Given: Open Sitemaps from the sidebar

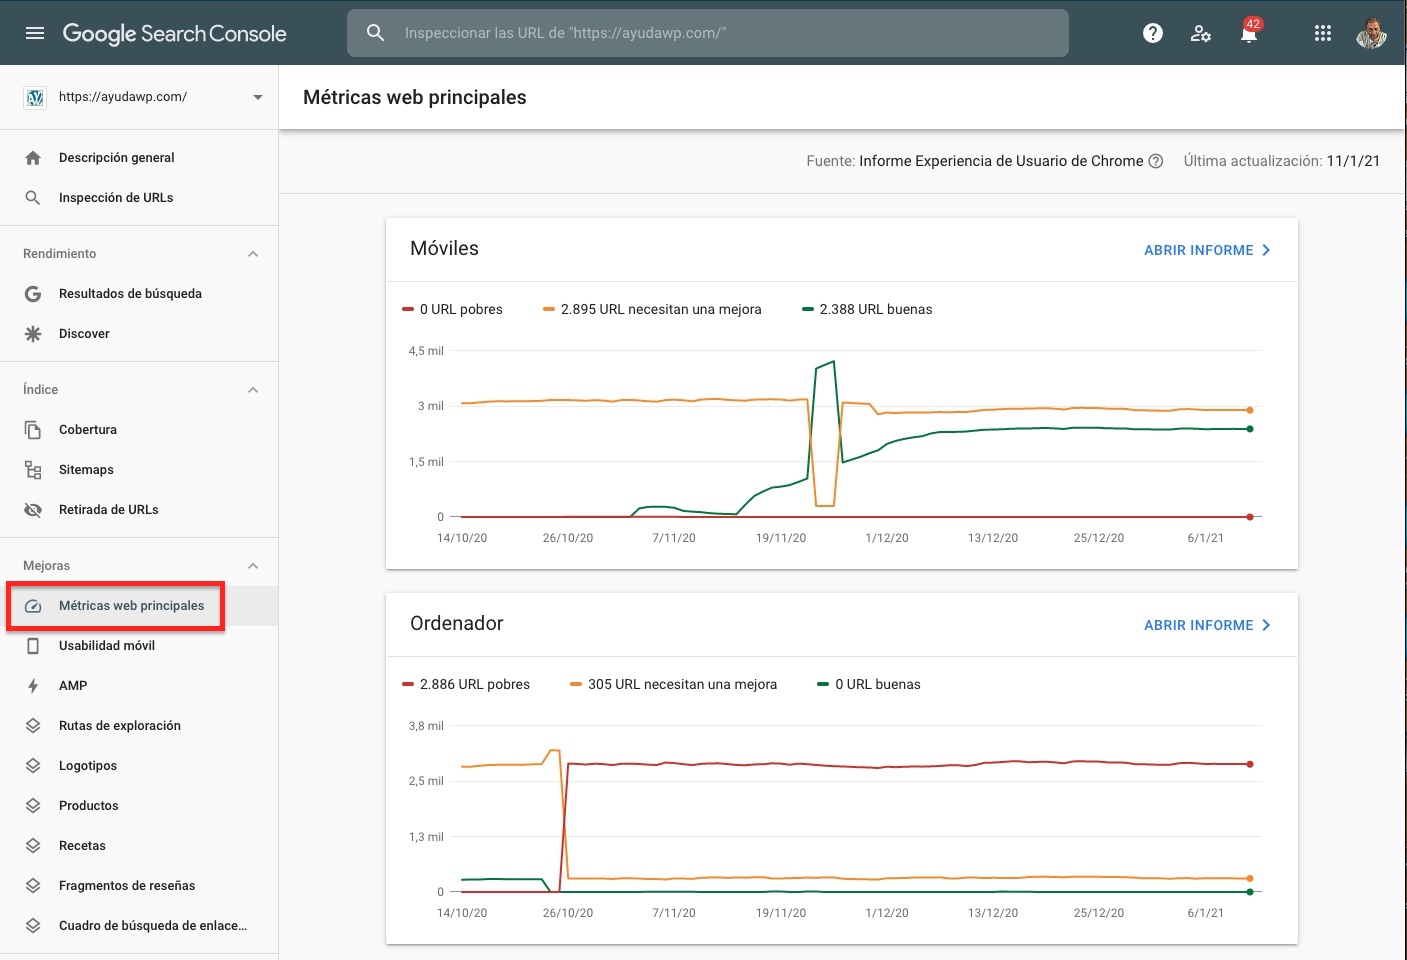Looking at the screenshot, I should click(86, 470).
